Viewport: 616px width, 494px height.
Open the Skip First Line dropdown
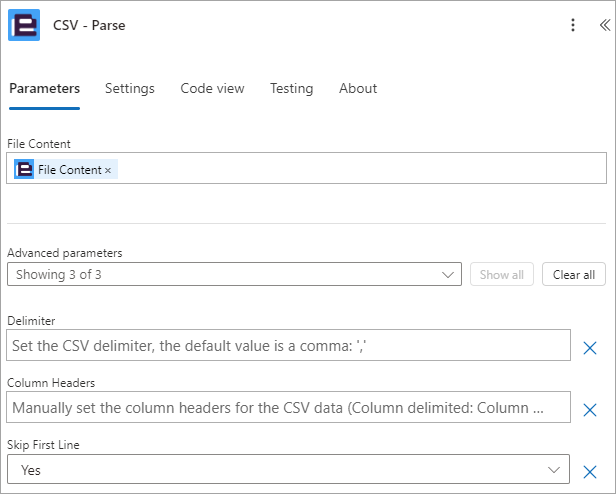click(288, 469)
